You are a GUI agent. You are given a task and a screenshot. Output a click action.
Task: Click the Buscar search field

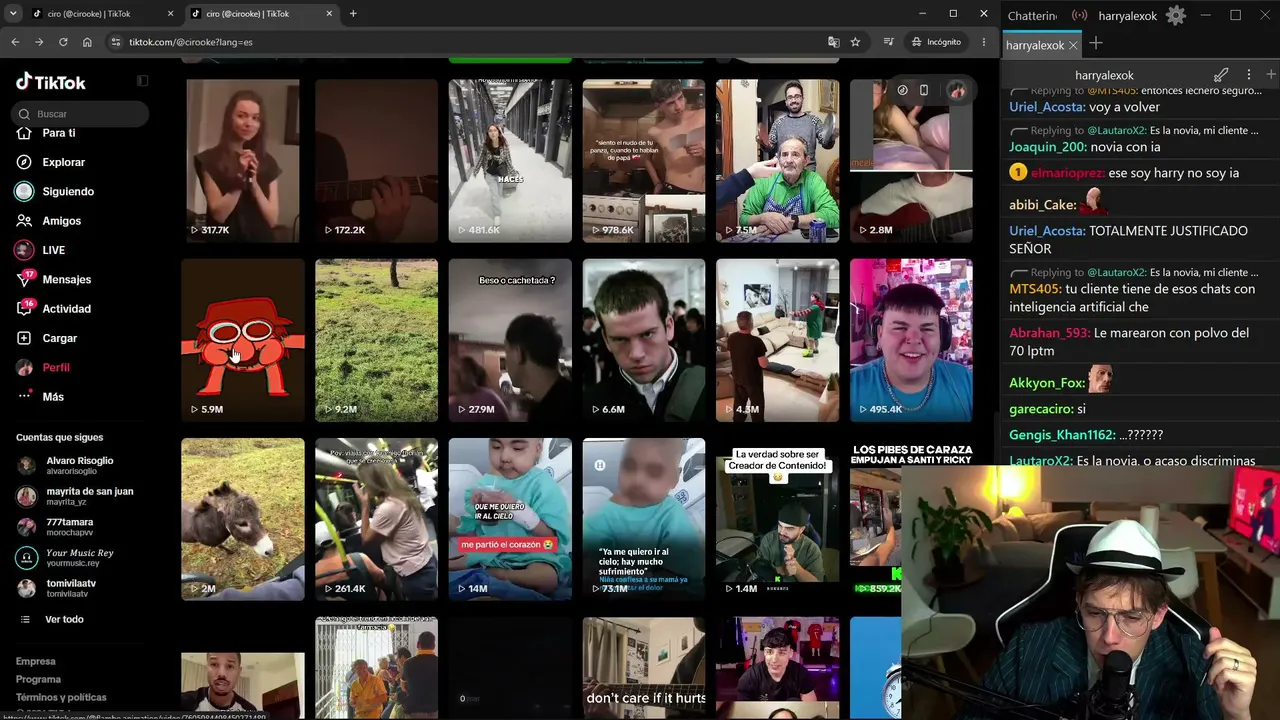click(82, 114)
